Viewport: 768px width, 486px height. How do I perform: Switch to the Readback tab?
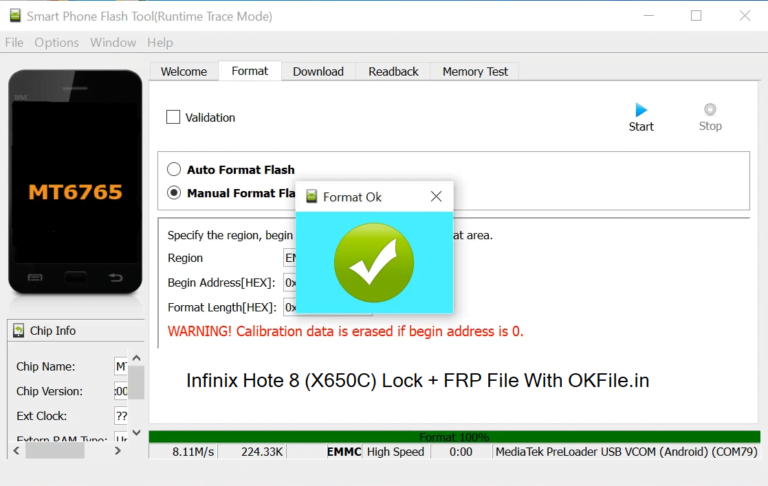pyautogui.click(x=393, y=72)
